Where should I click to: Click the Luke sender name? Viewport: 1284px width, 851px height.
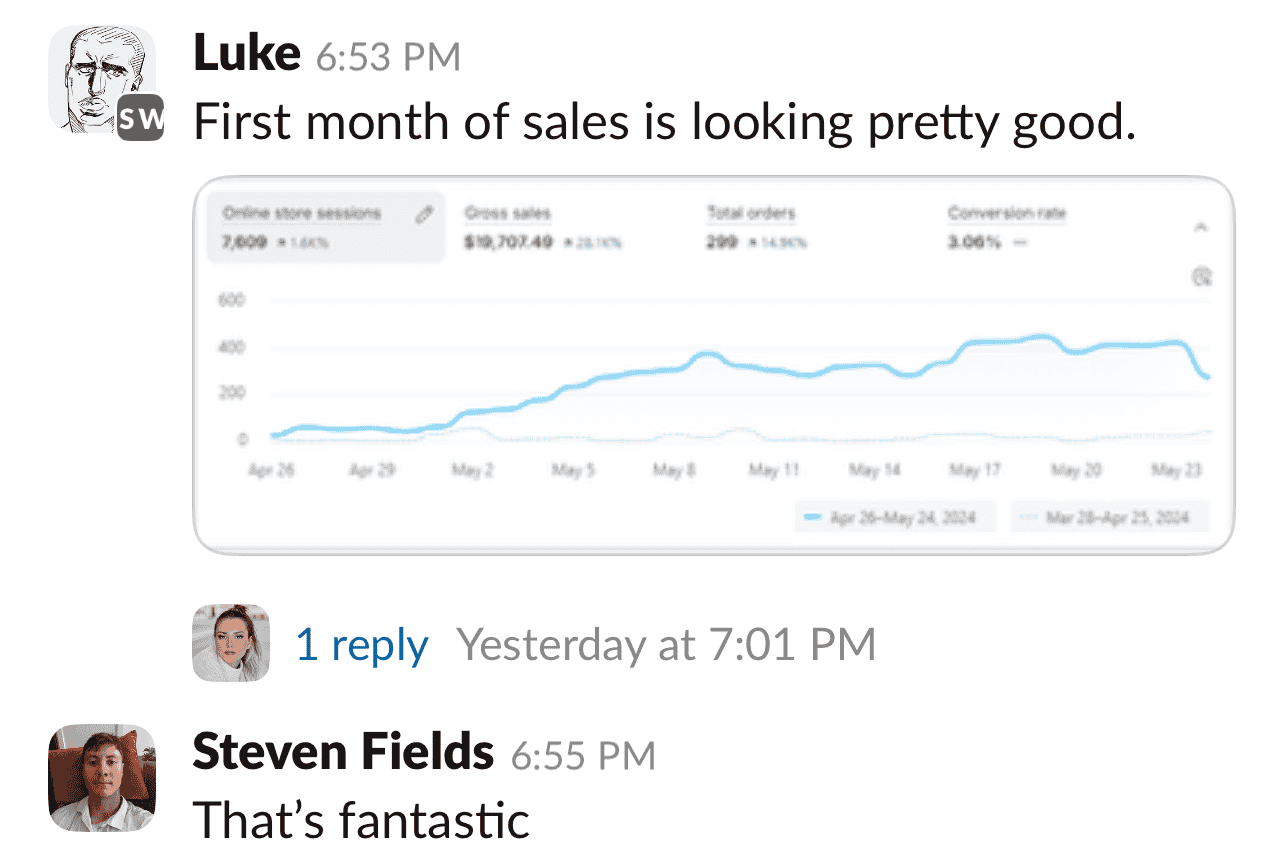[x=246, y=54]
